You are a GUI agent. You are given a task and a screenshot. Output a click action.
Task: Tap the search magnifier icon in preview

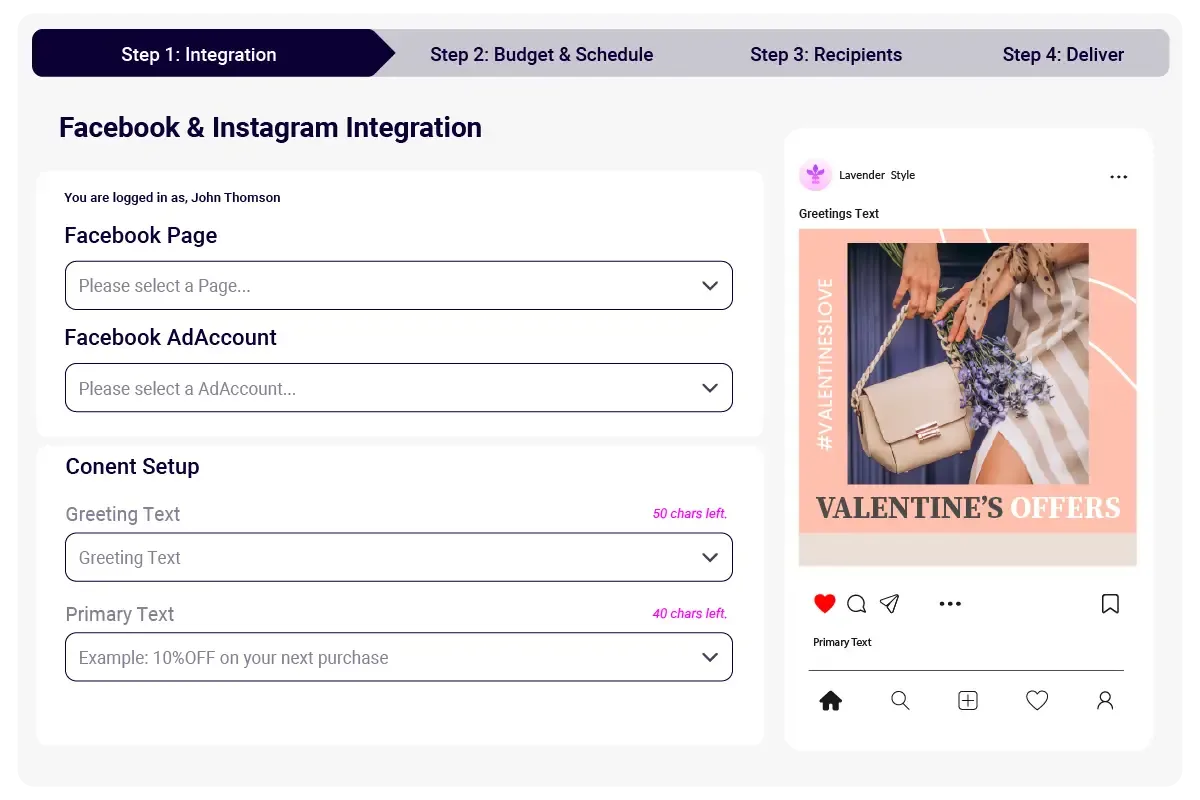coord(900,701)
